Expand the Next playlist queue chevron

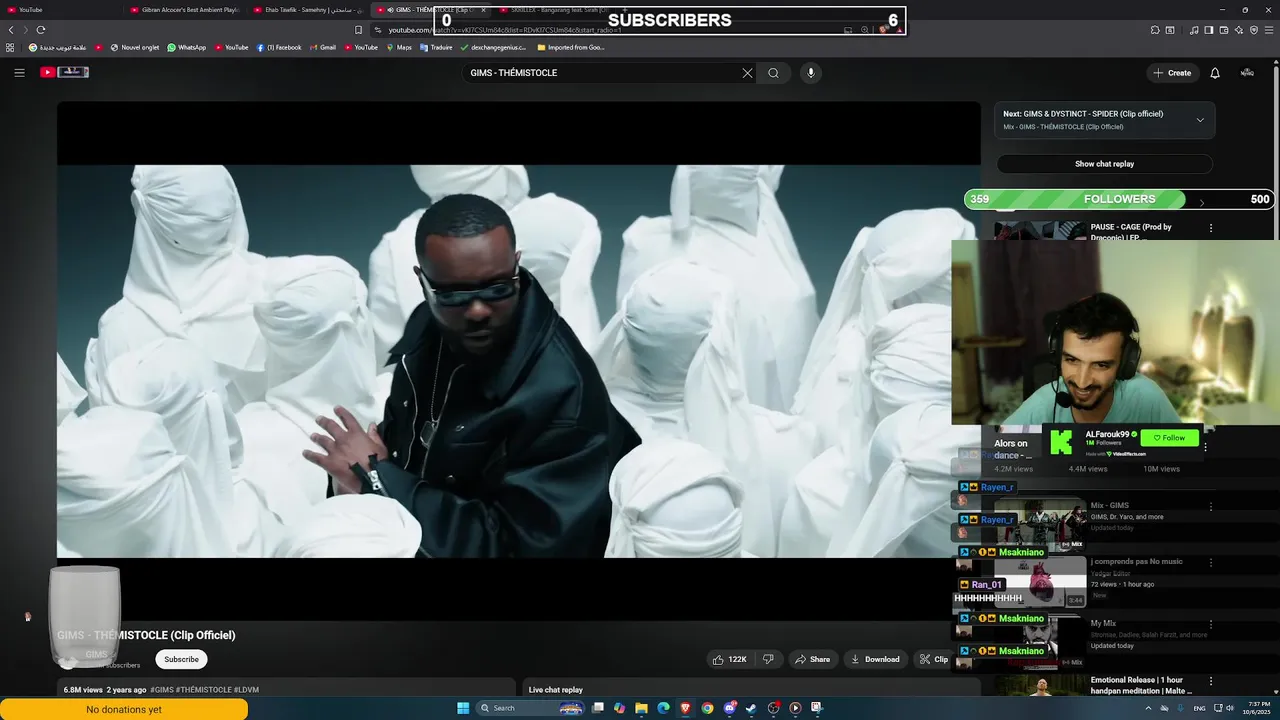(1200, 120)
